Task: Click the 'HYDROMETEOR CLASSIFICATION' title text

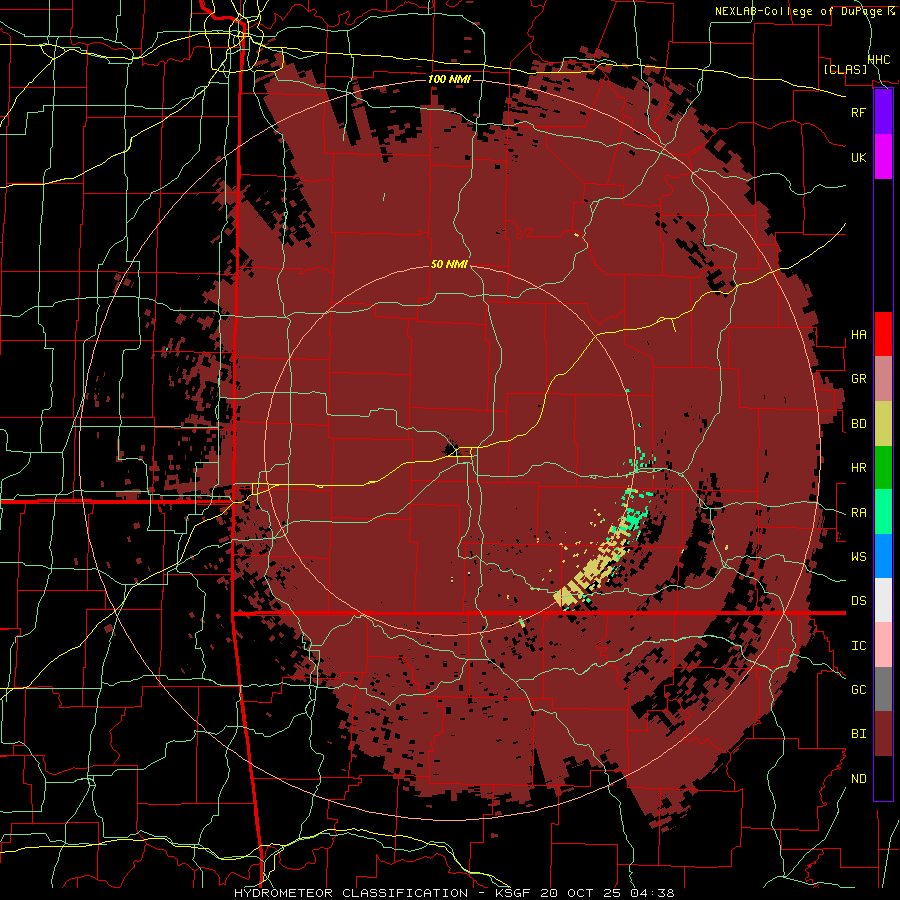Action: click(351, 893)
